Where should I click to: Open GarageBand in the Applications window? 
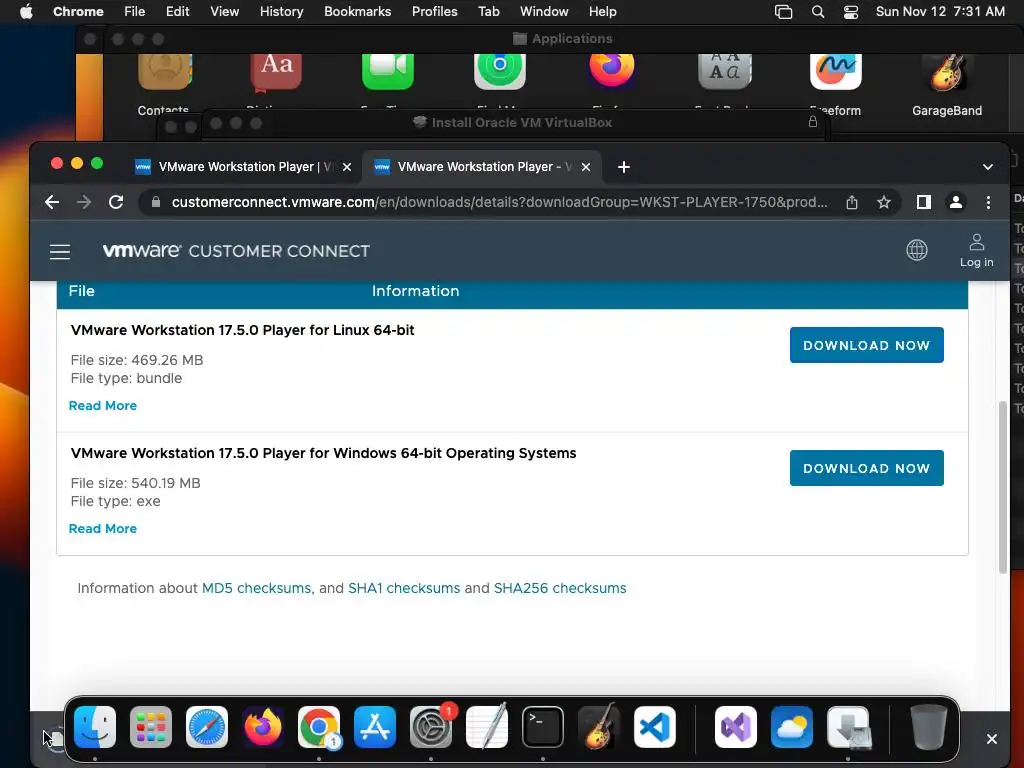click(947, 85)
